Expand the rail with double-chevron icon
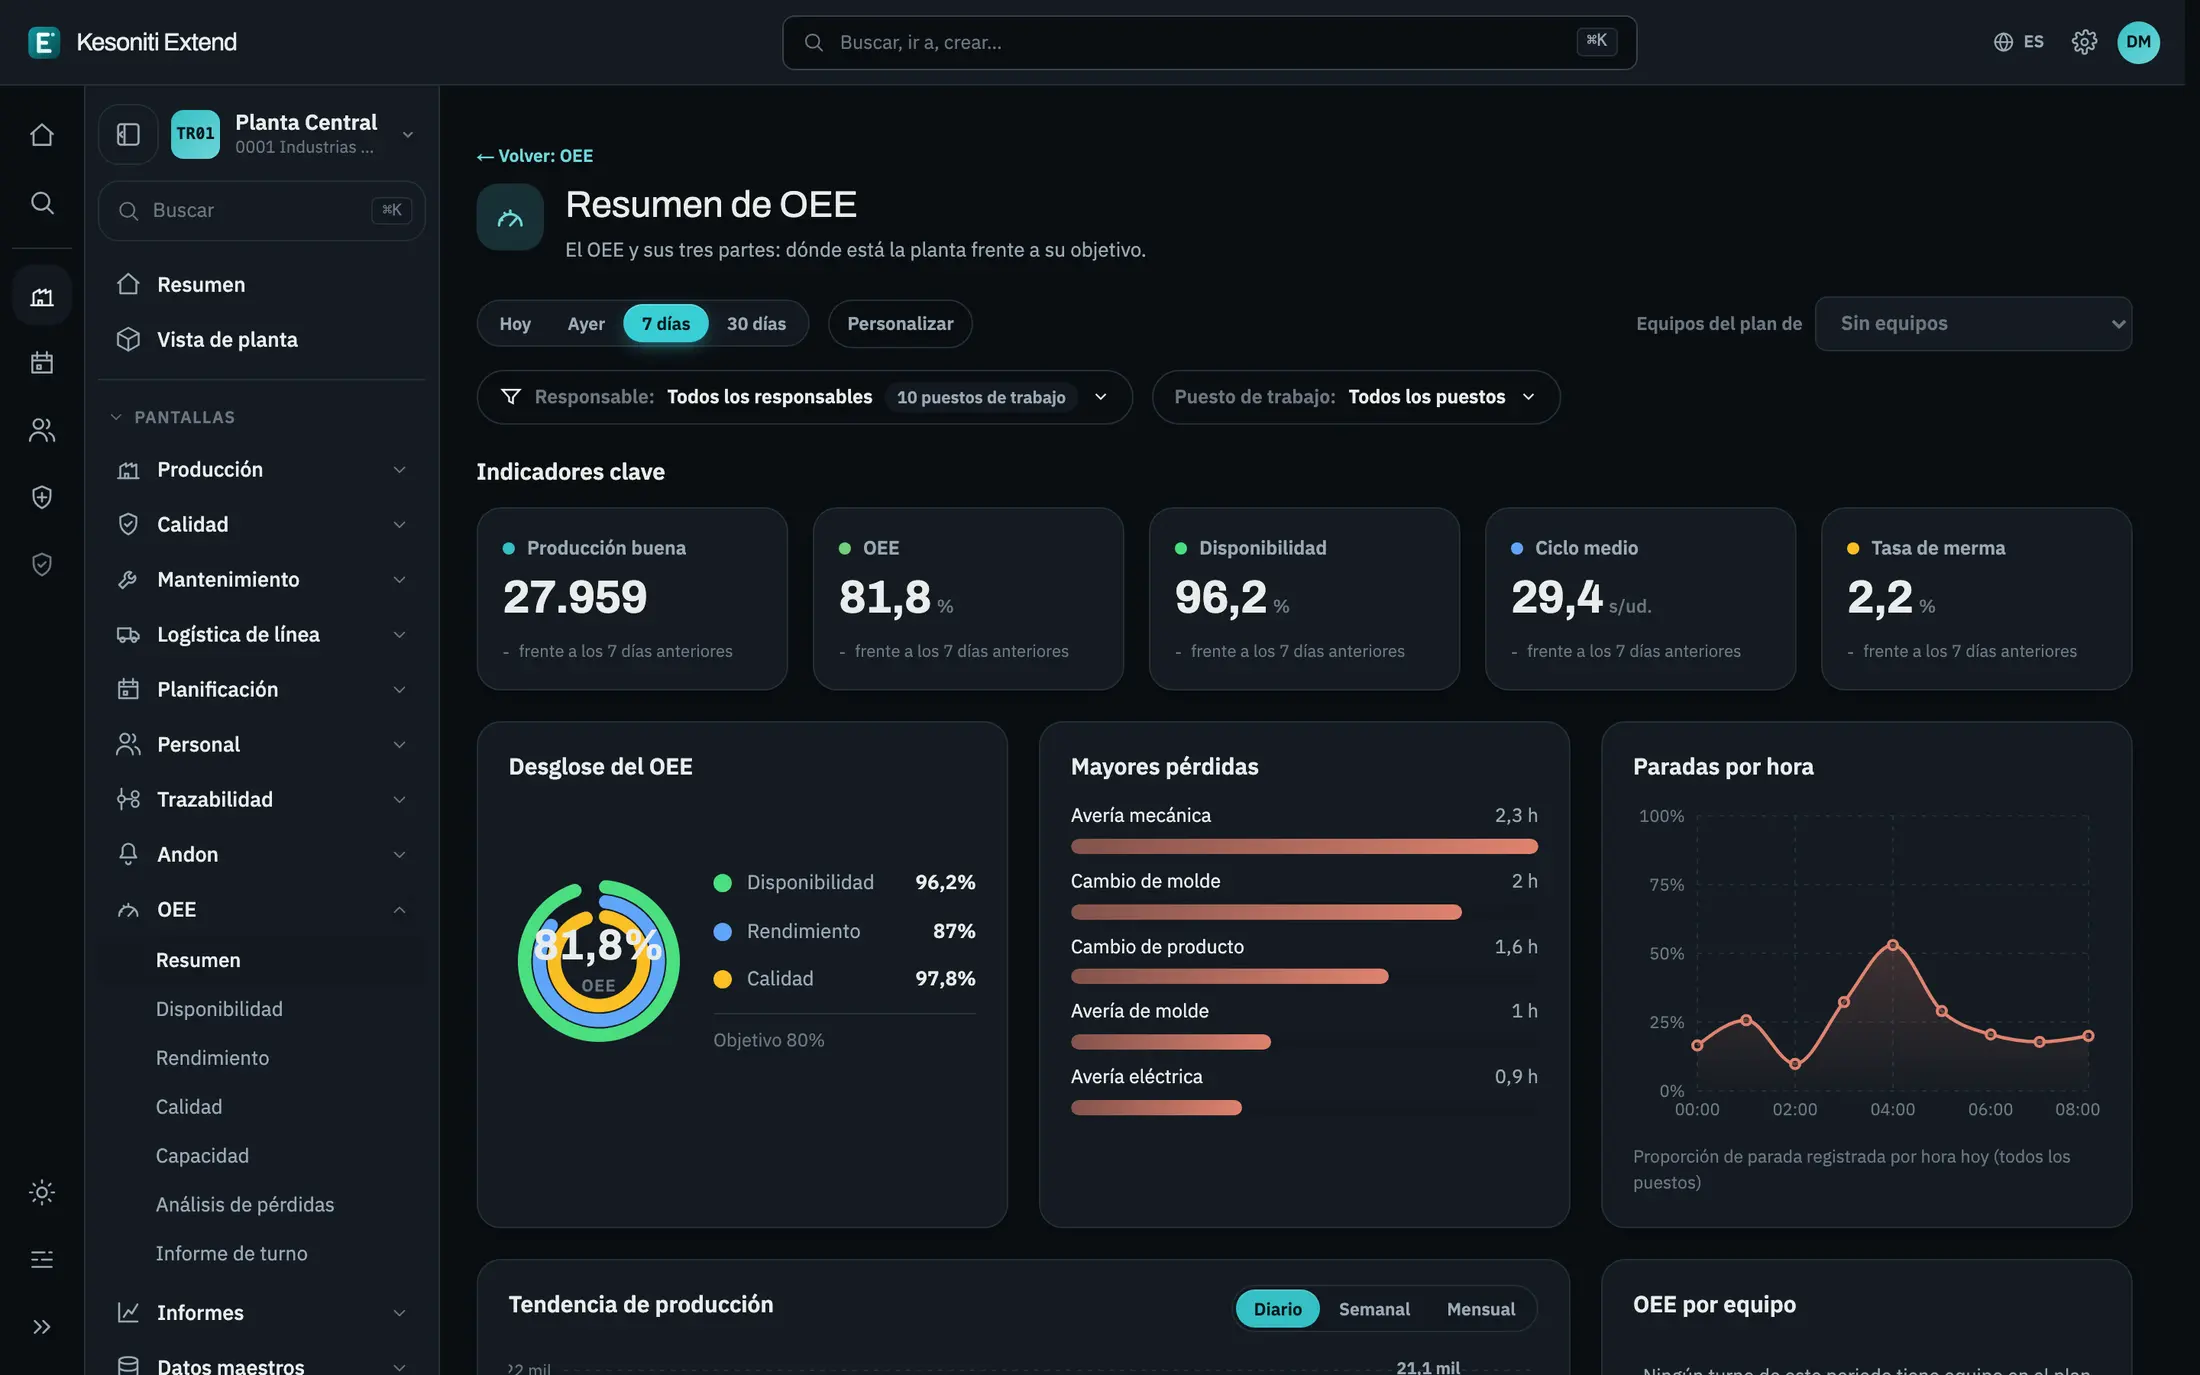 point(42,1327)
